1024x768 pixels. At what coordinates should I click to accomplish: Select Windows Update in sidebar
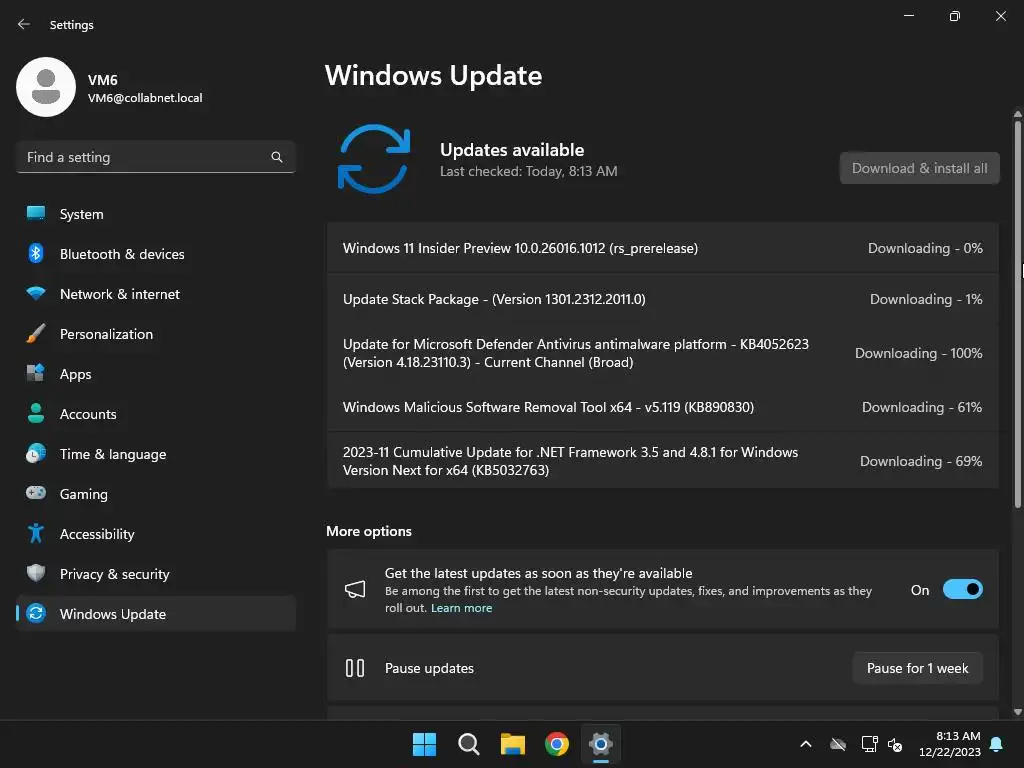click(x=155, y=613)
